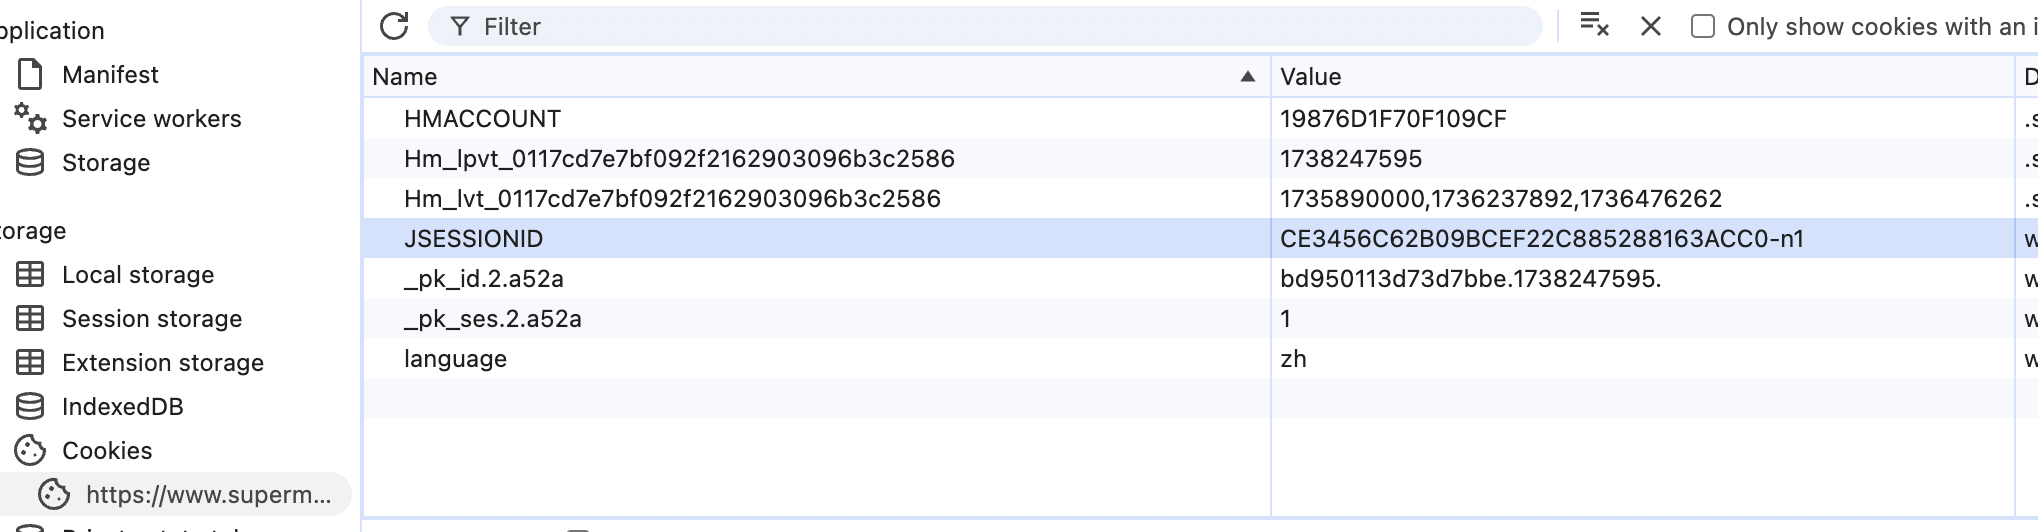Click the clear all cookies icon
This screenshot has width=2038, height=532.
1593,26
